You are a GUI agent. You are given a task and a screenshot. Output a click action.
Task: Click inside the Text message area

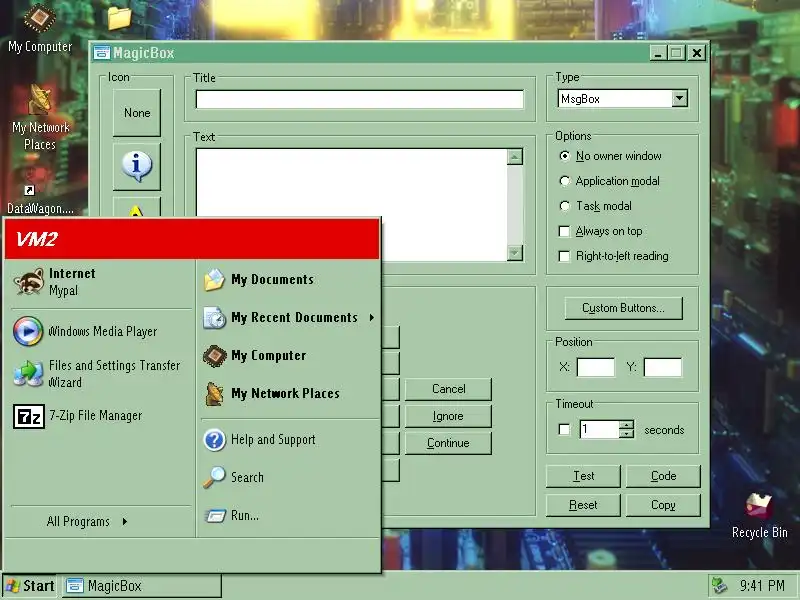click(x=352, y=205)
